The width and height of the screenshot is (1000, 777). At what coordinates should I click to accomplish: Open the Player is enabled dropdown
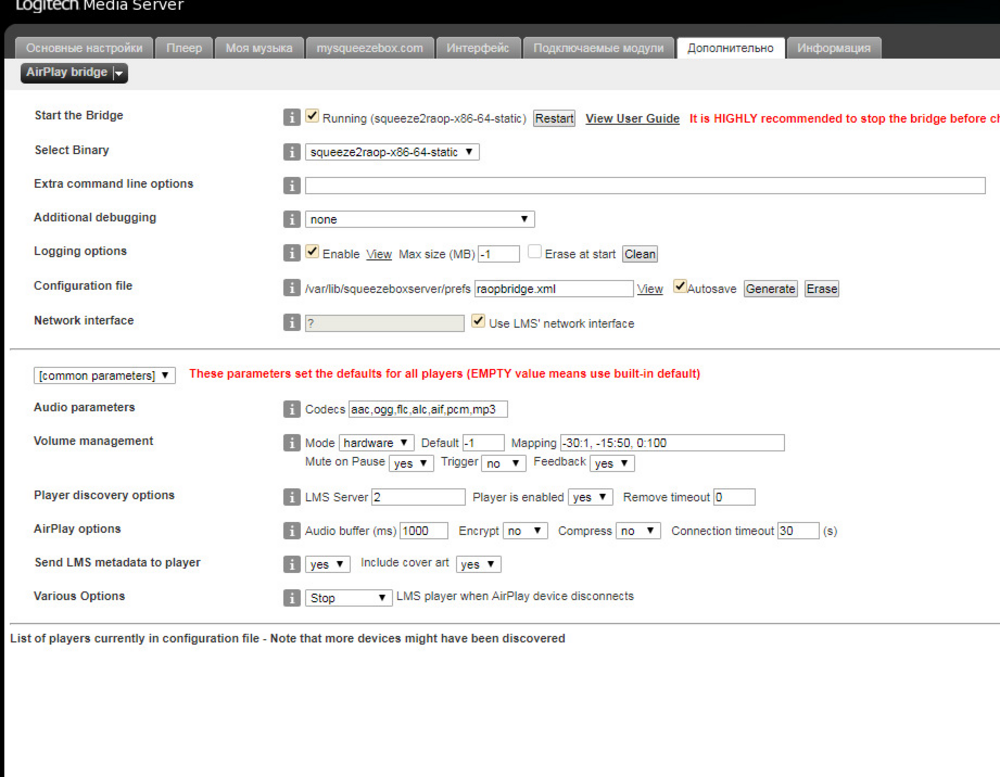590,497
